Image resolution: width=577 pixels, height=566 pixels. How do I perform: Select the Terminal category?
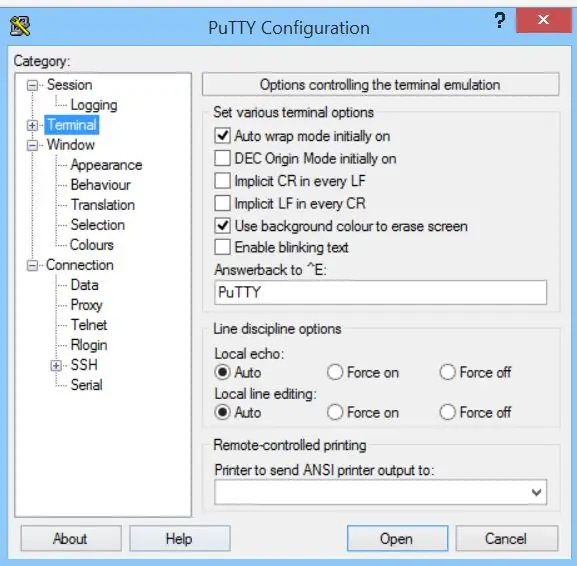point(72,125)
